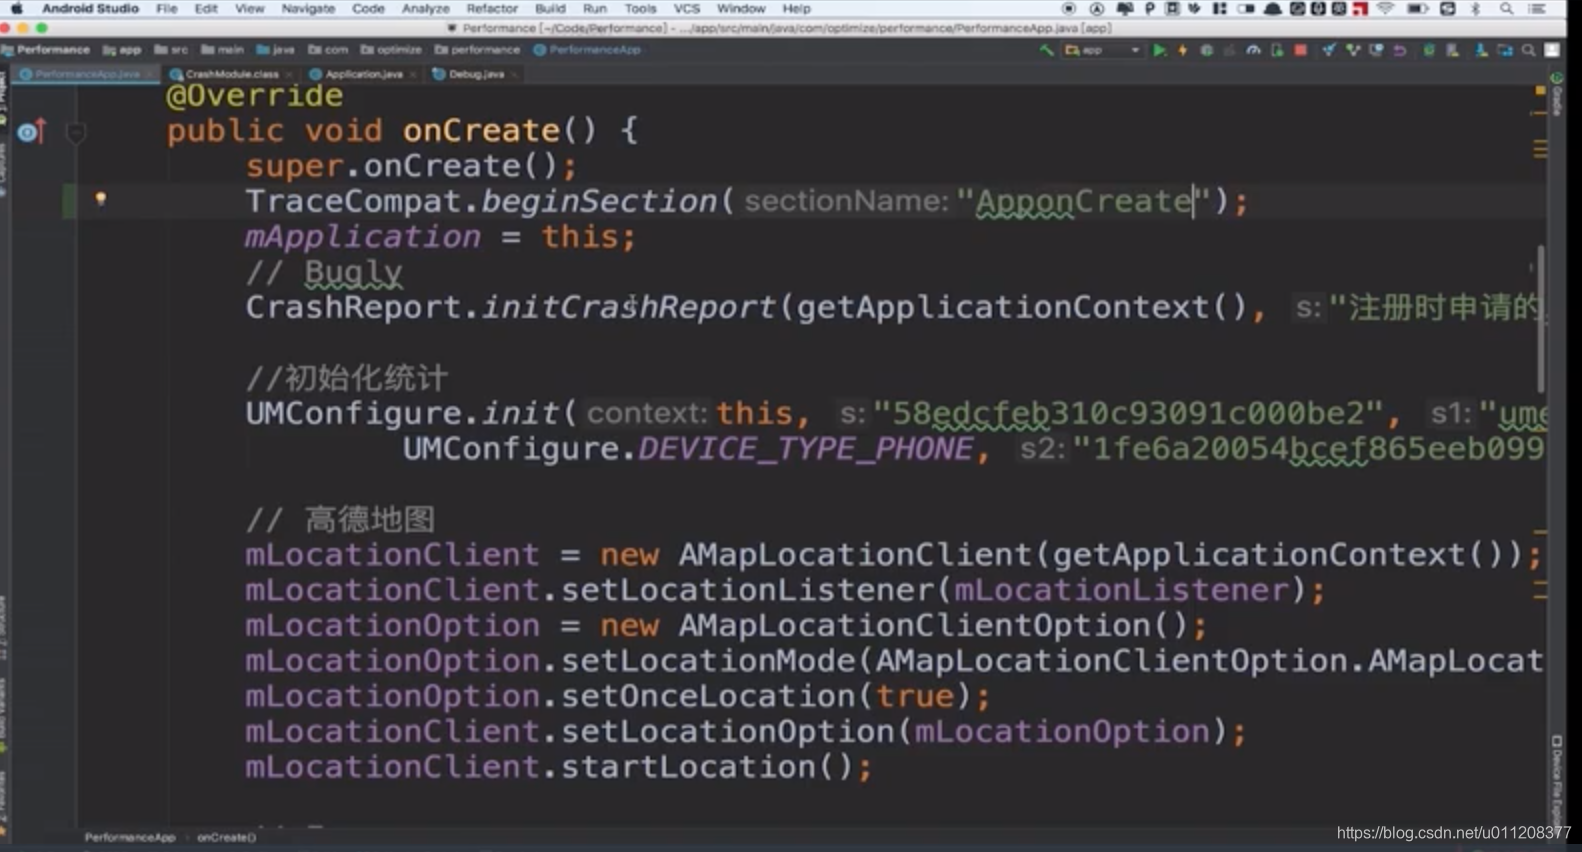
Task: Open the Gradle tool window on right edge
Action: [1557, 93]
